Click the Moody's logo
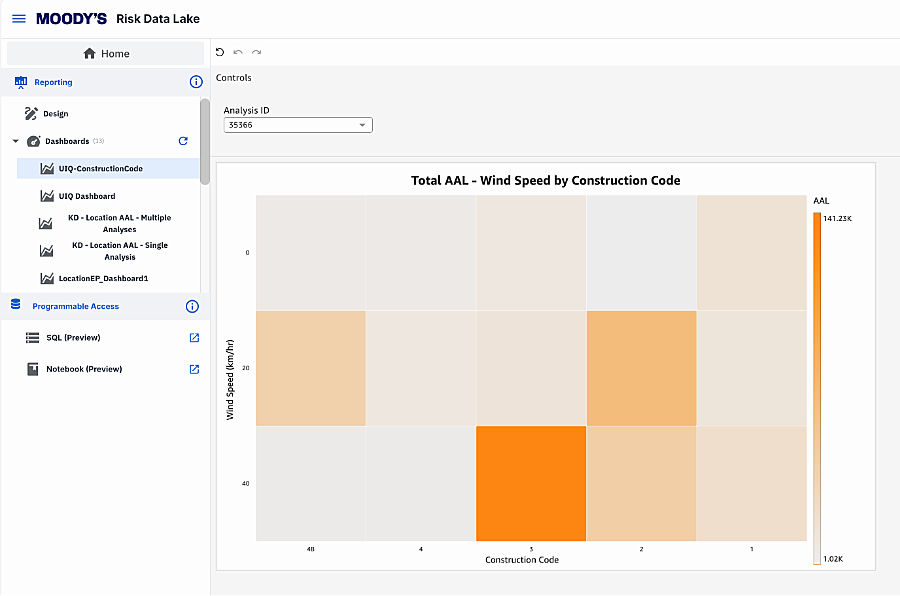 click(x=71, y=19)
